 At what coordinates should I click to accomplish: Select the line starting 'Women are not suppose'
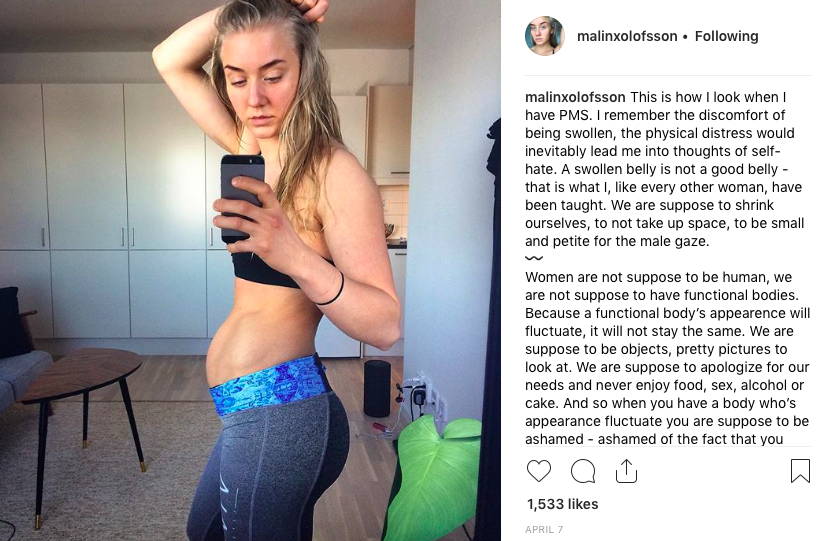point(658,277)
